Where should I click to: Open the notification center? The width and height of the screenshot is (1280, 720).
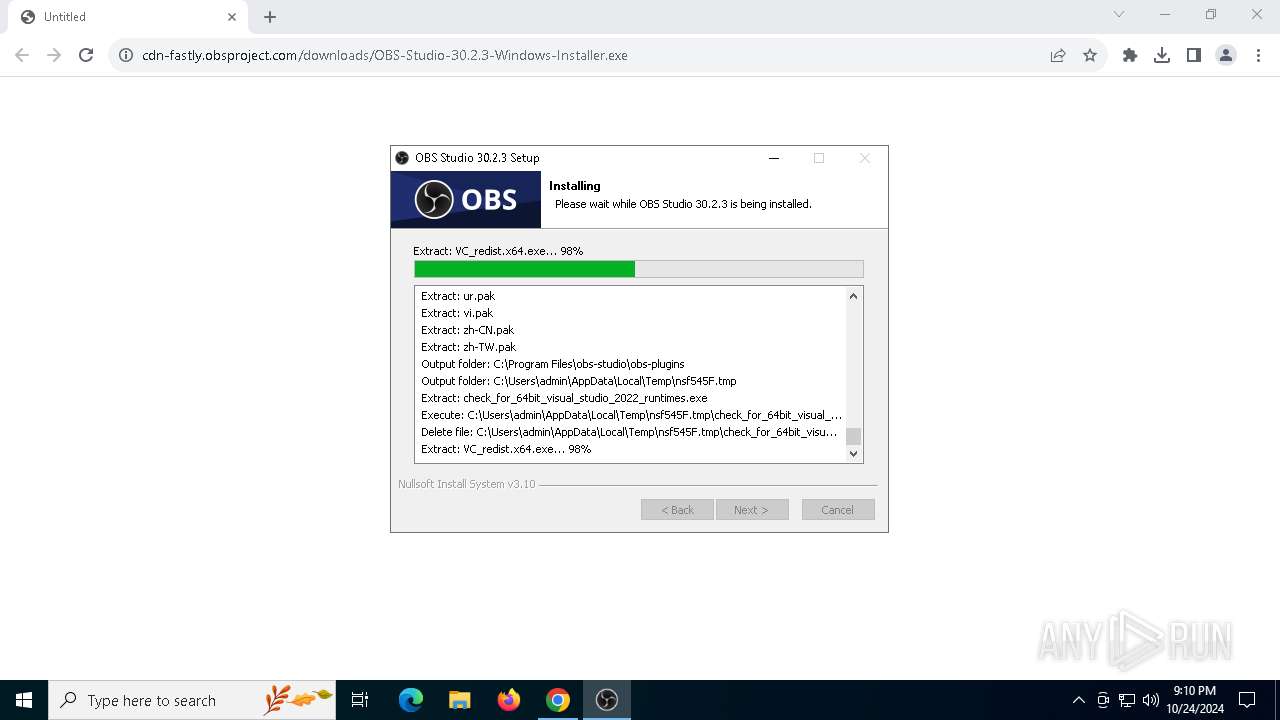point(1247,700)
